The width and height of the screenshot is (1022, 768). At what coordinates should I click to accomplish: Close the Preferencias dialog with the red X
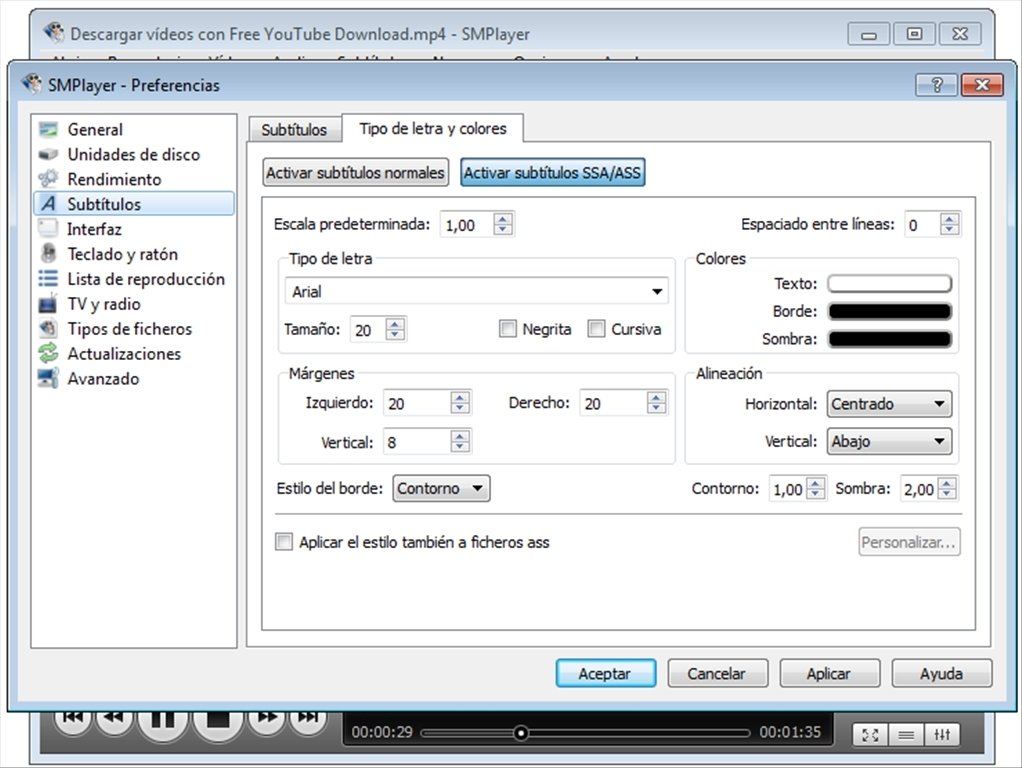click(982, 85)
